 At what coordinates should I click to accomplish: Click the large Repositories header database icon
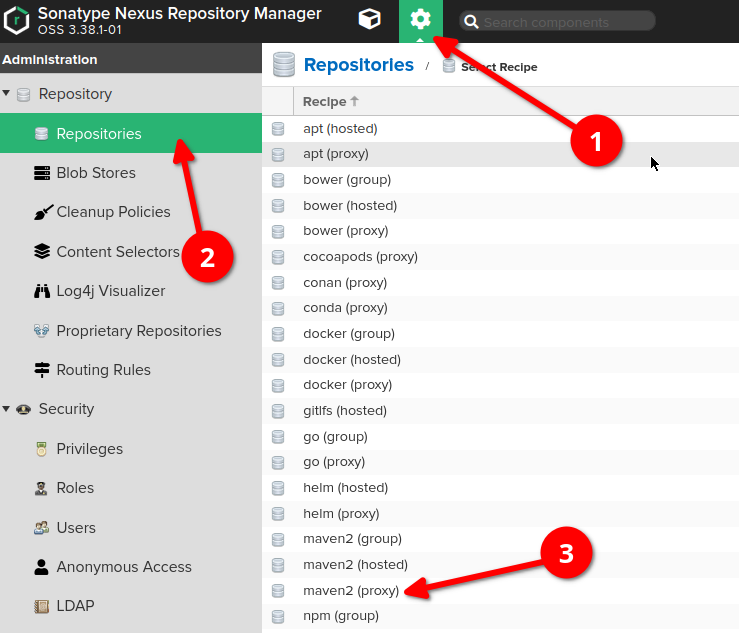pyautogui.click(x=284, y=65)
